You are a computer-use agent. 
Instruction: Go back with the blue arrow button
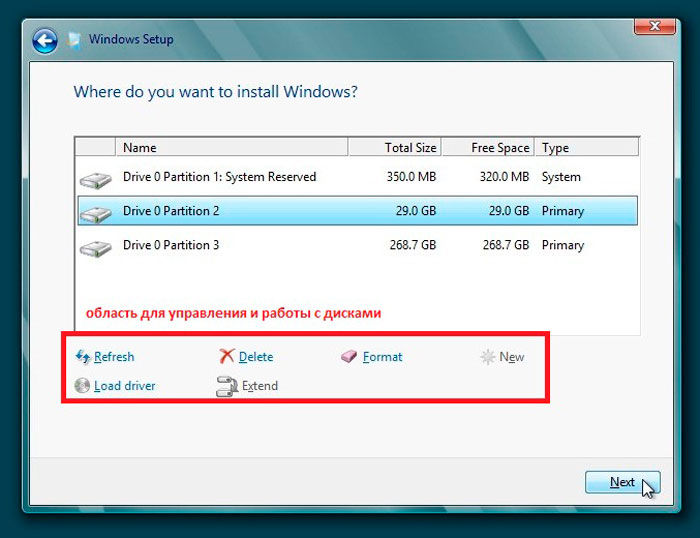[x=45, y=41]
